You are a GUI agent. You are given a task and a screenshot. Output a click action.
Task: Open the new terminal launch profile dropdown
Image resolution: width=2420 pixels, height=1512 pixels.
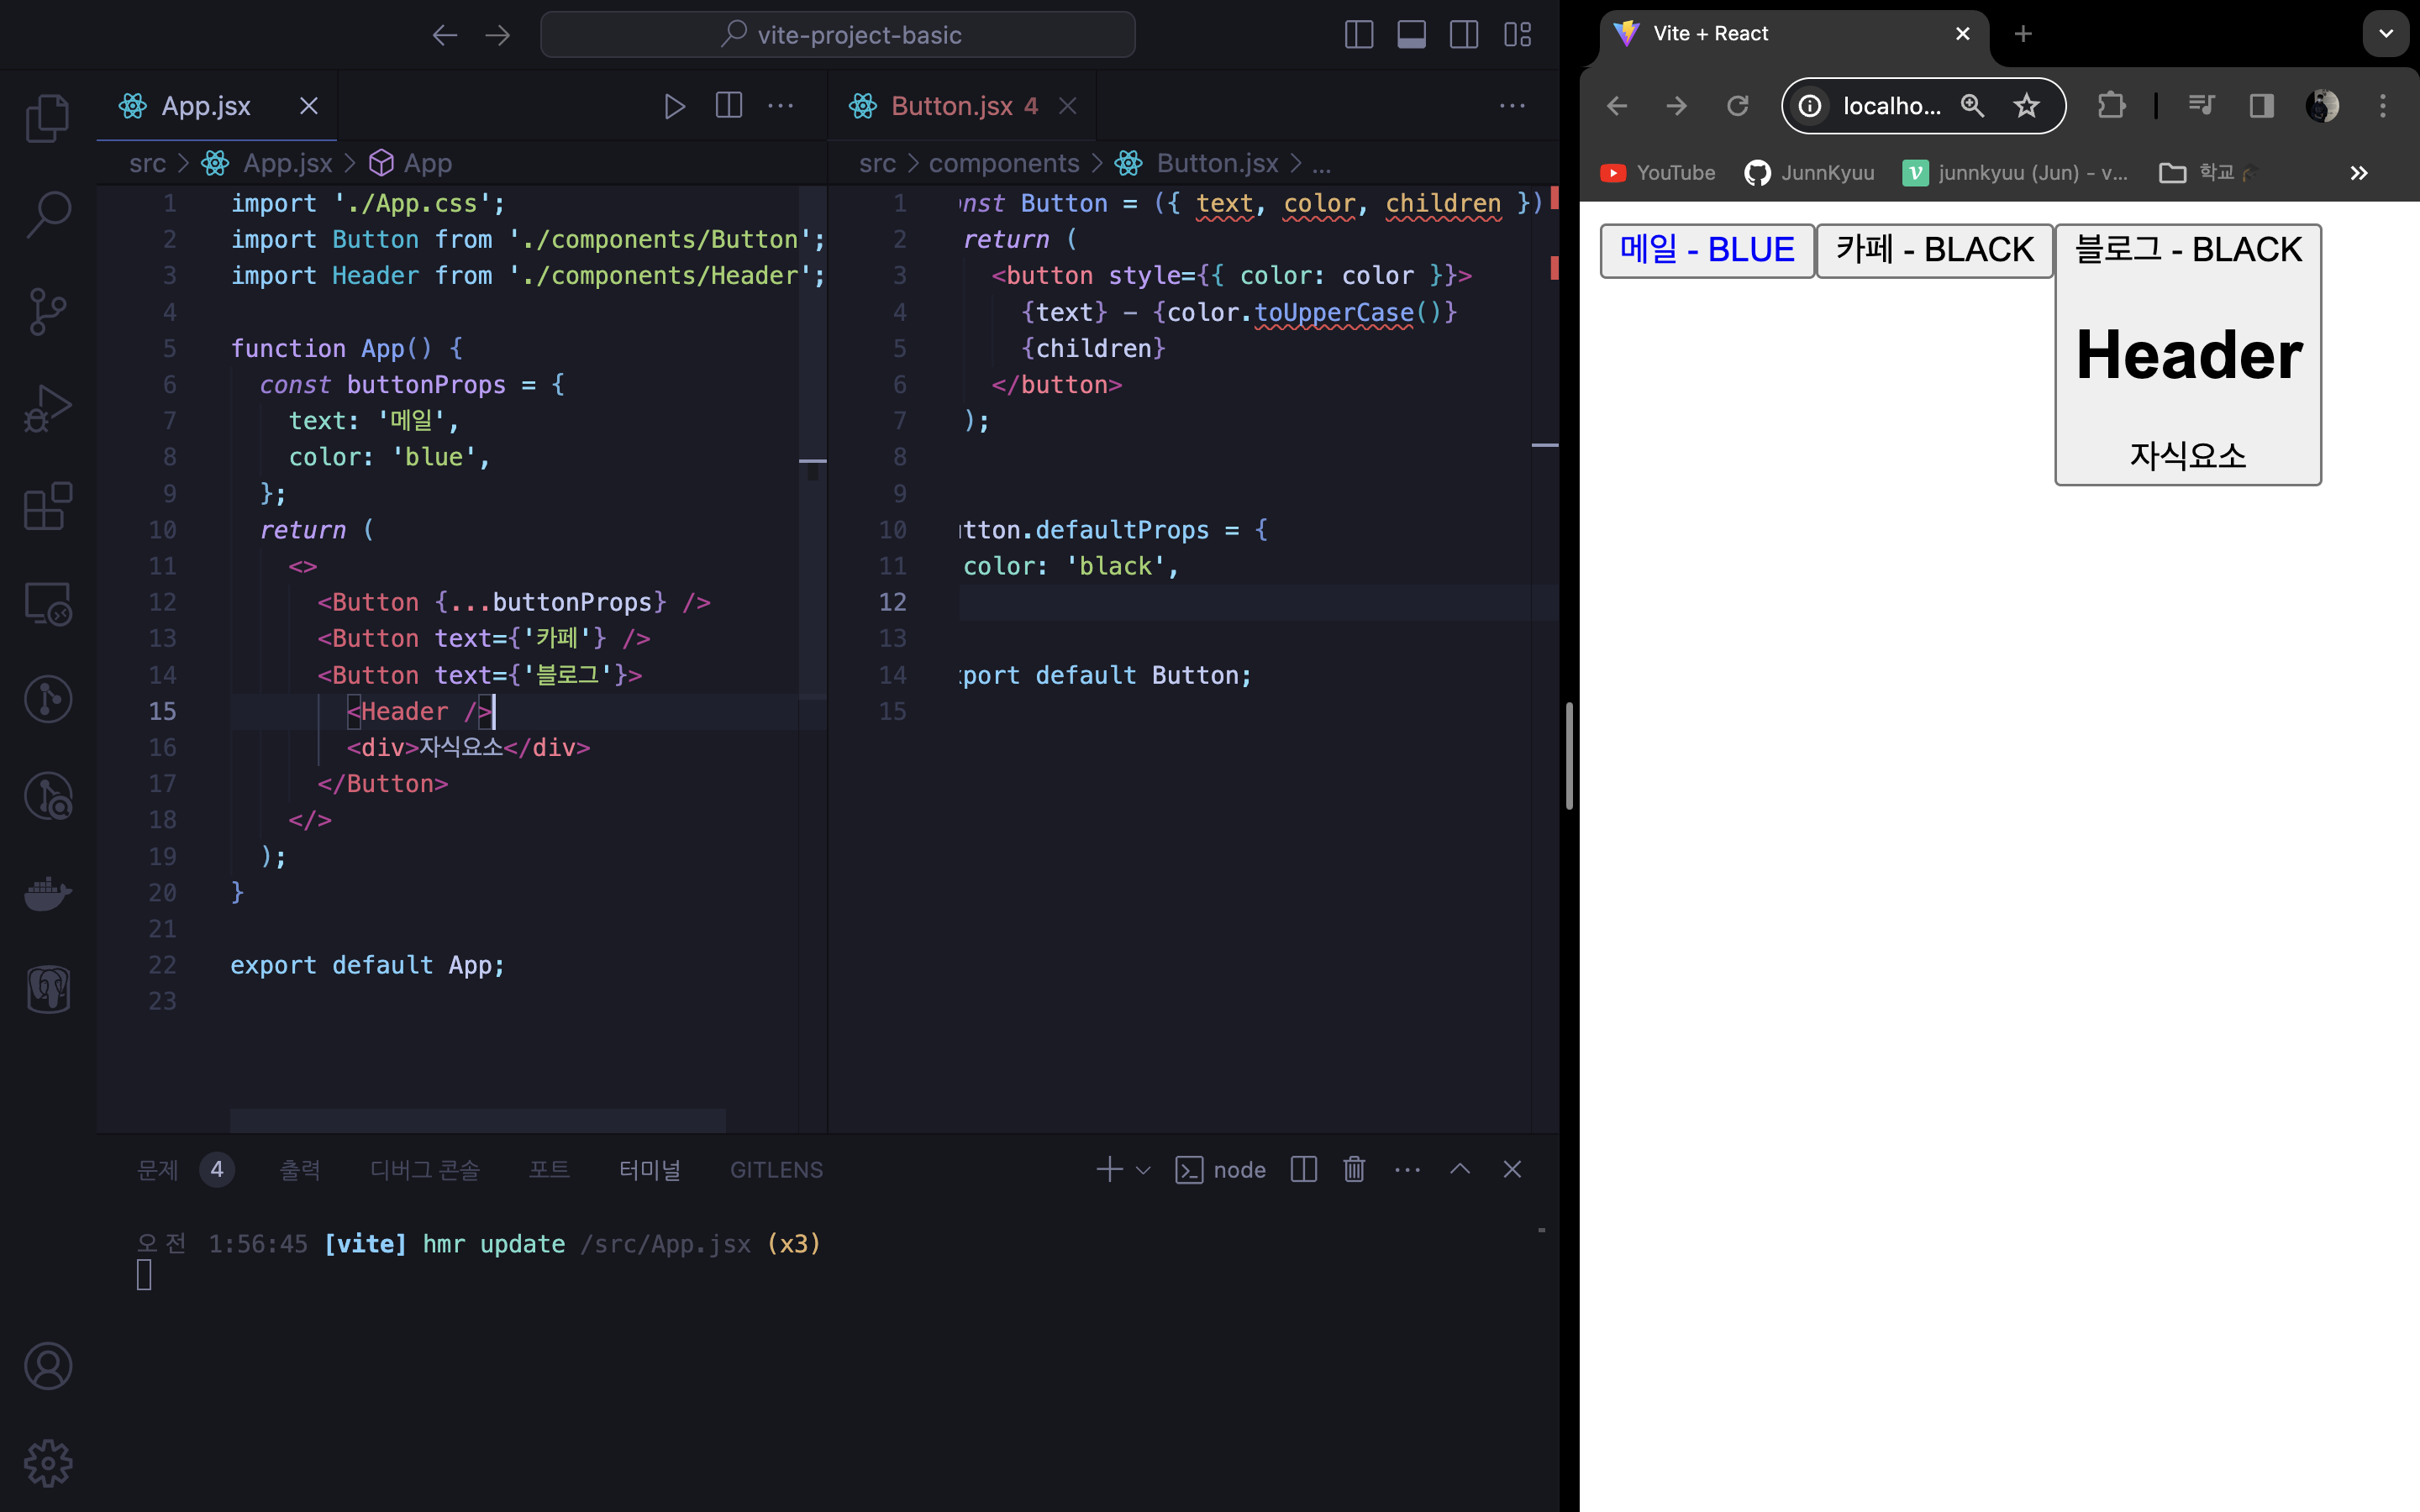pyautogui.click(x=1143, y=1169)
